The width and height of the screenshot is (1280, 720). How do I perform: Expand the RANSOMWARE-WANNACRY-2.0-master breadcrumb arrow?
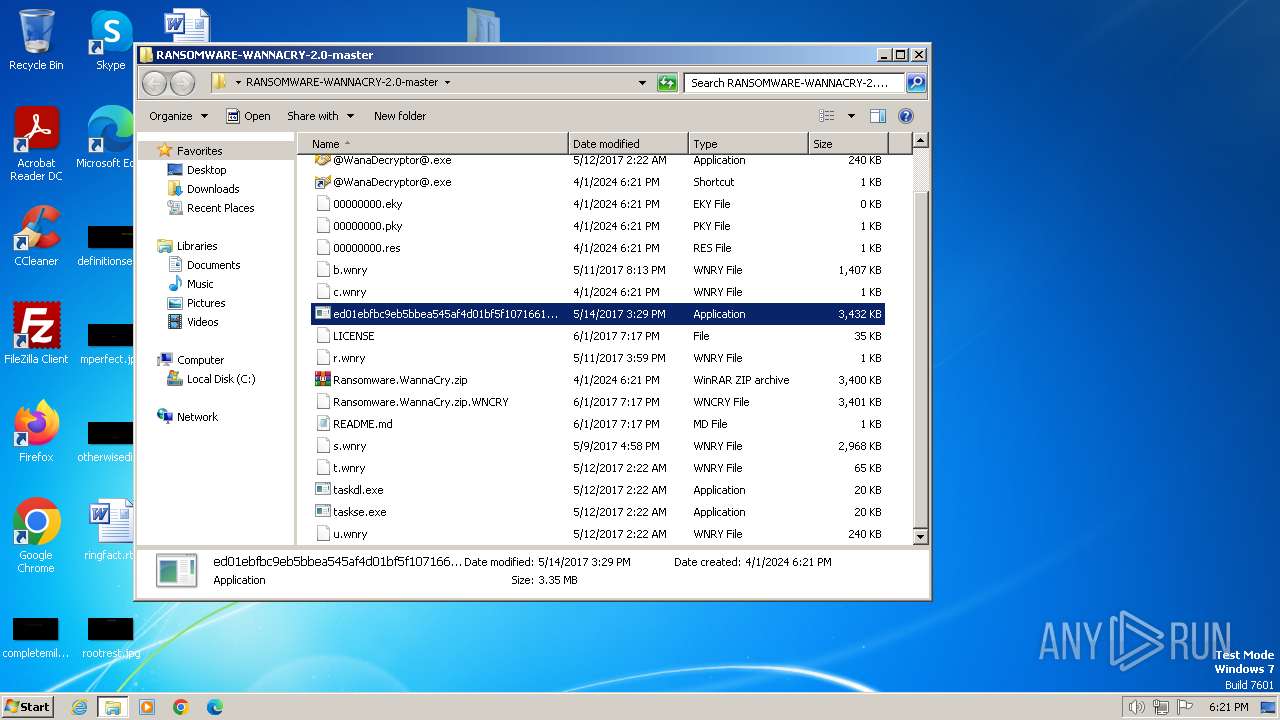447,83
